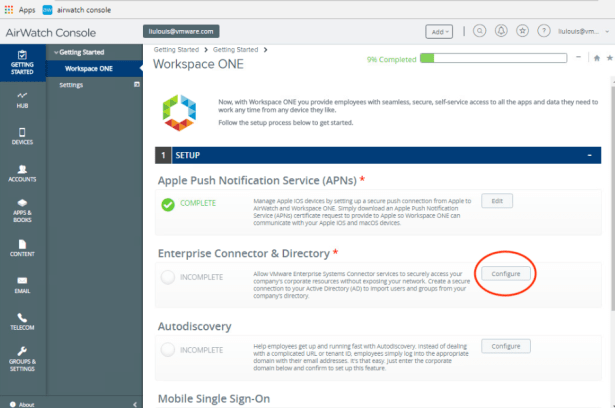This screenshot has width=615, height=408.
Task: Click Edit for Apple Push Notification Service
Action: 497,201
